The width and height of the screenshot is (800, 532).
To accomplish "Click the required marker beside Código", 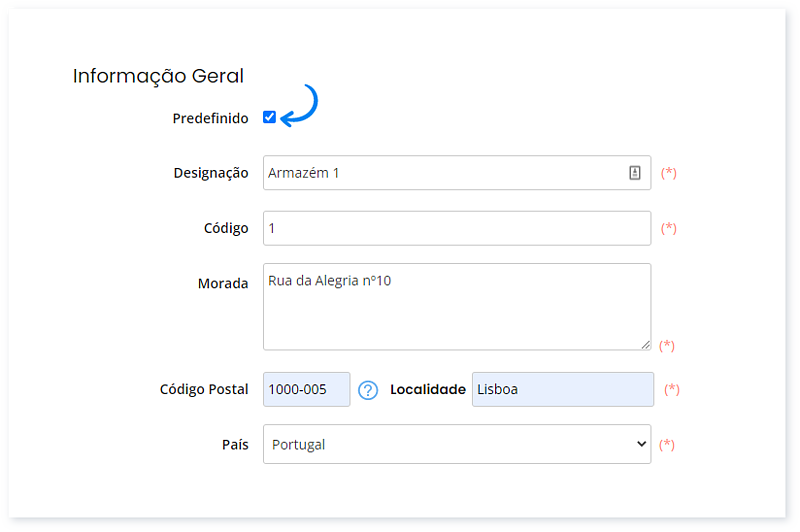I will pyautogui.click(x=668, y=228).
